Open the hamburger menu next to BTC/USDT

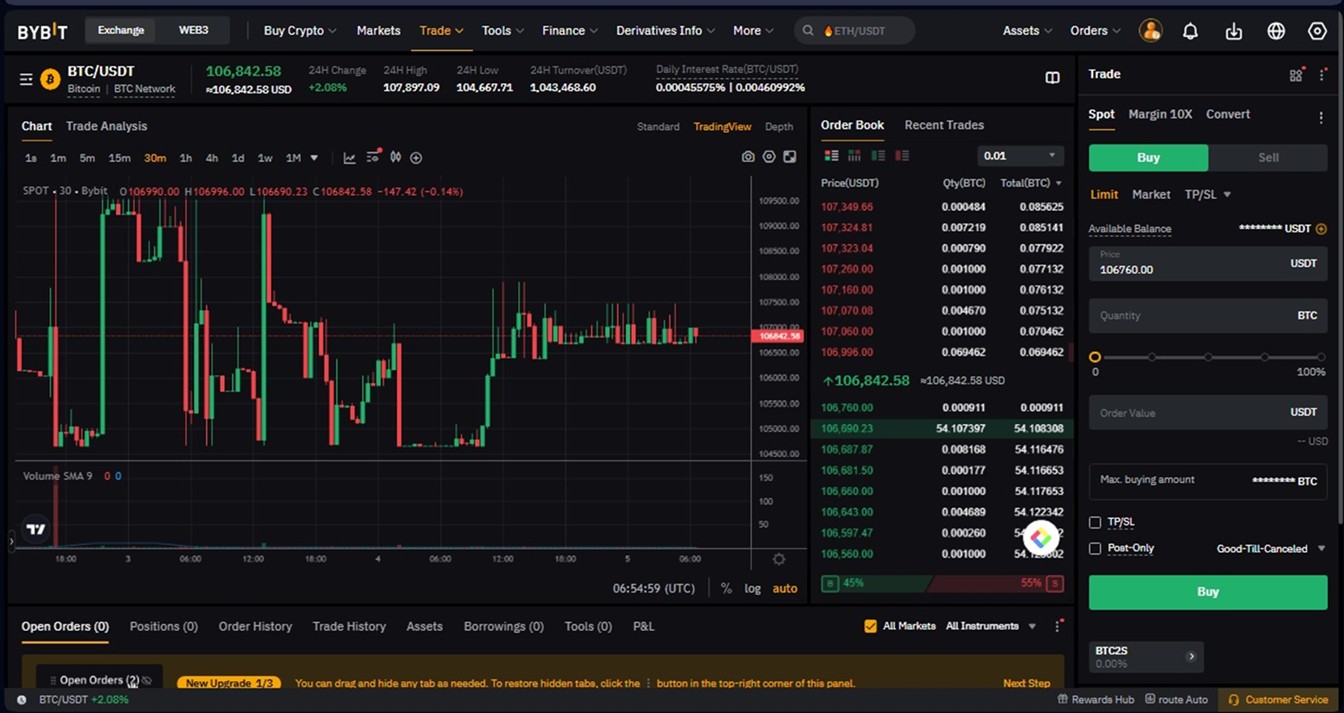[26, 79]
